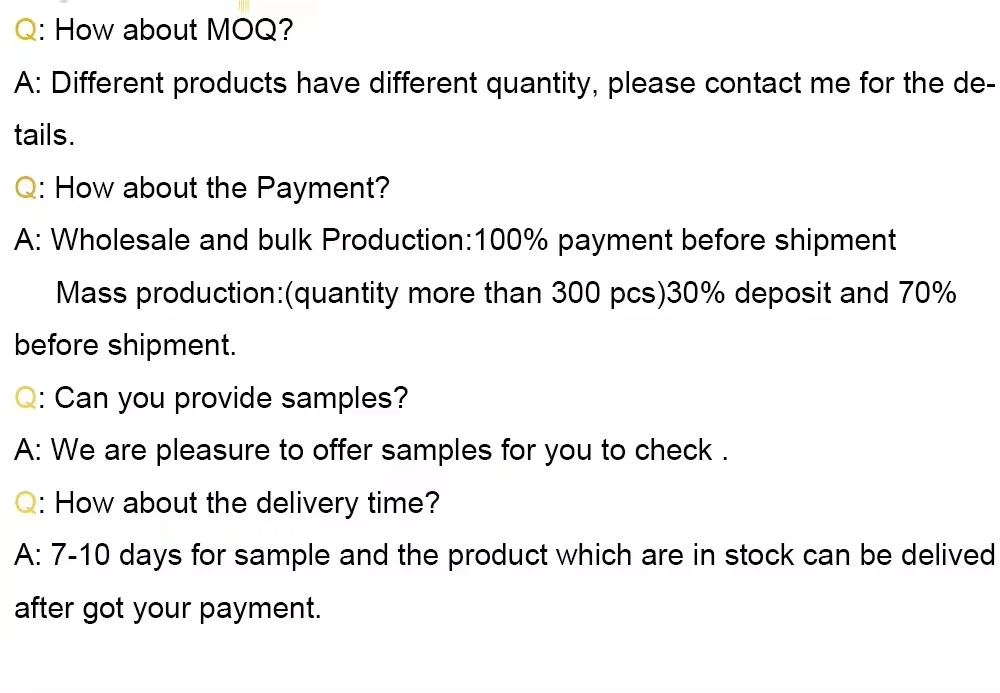Click the "after got your payment." line
This screenshot has height=693, width=1000.
[168, 609]
